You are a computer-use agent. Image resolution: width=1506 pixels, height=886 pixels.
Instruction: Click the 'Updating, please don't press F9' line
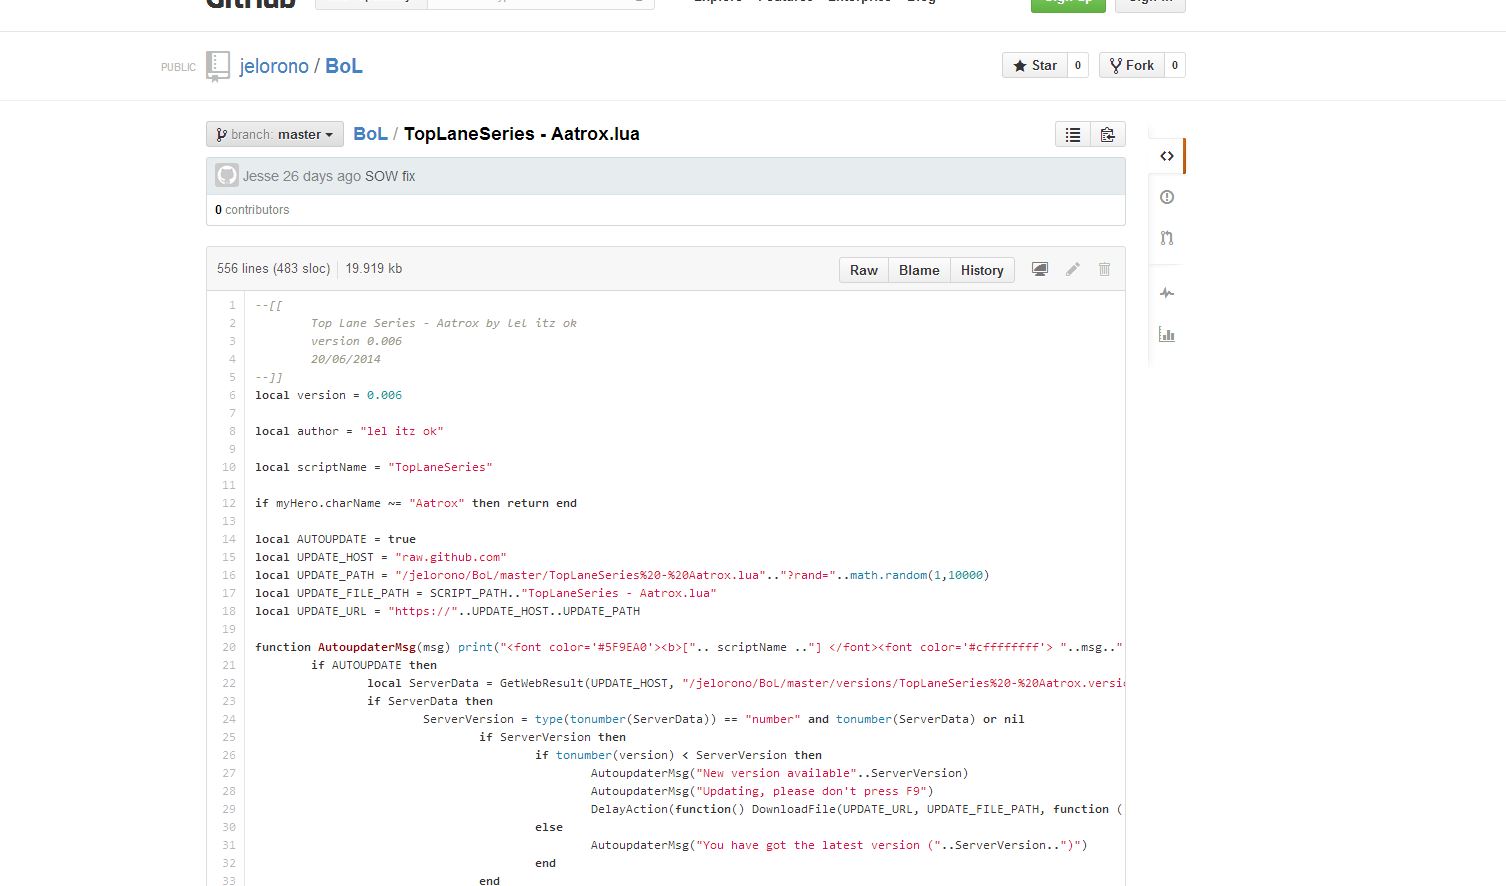click(762, 791)
